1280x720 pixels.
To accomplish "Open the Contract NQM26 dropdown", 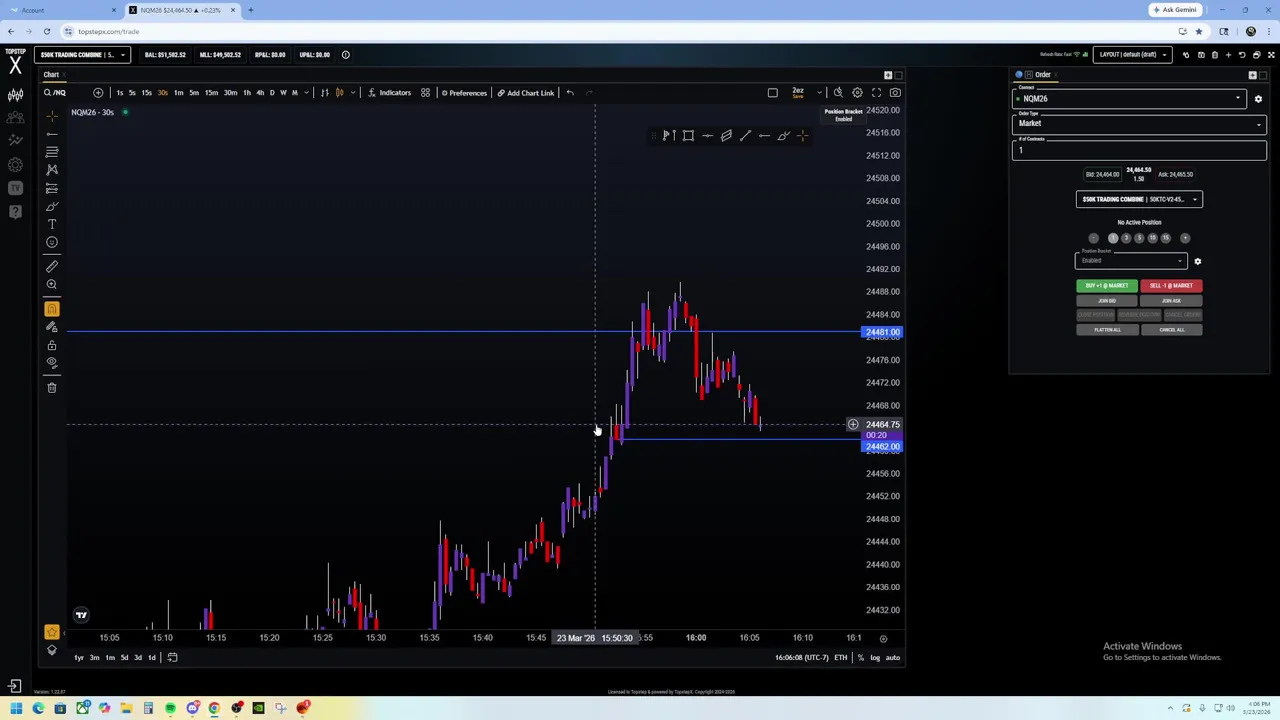I will click(x=1130, y=99).
